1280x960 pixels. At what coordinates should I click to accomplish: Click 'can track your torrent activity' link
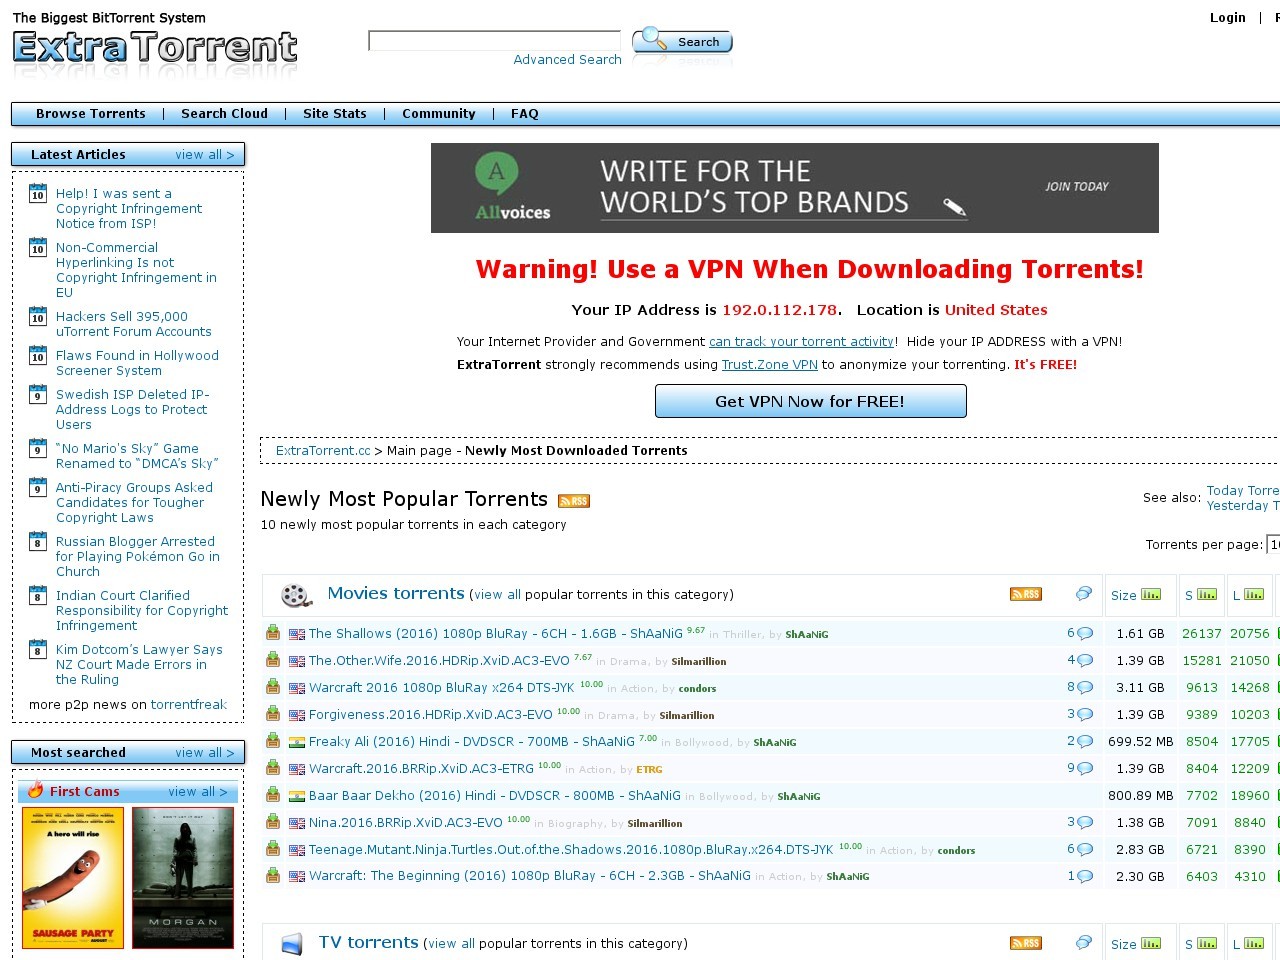point(802,342)
